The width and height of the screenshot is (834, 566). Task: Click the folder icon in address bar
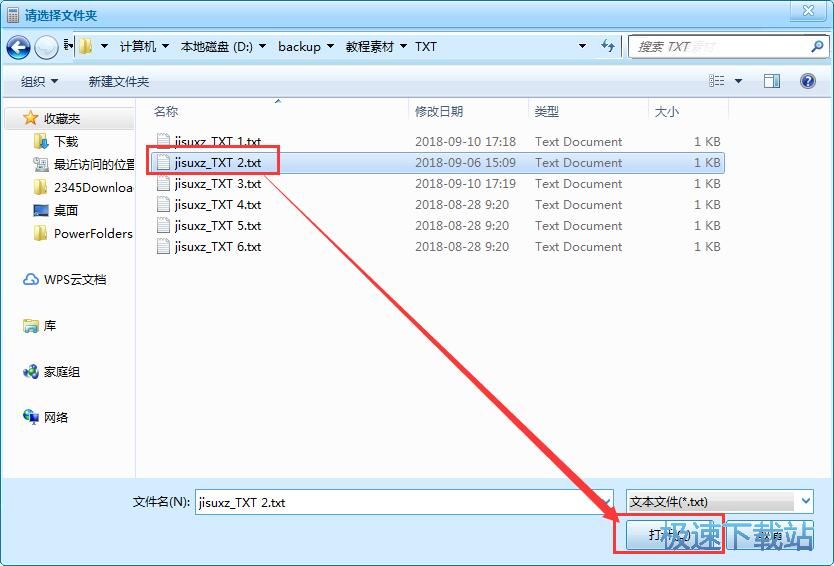point(85,47)
